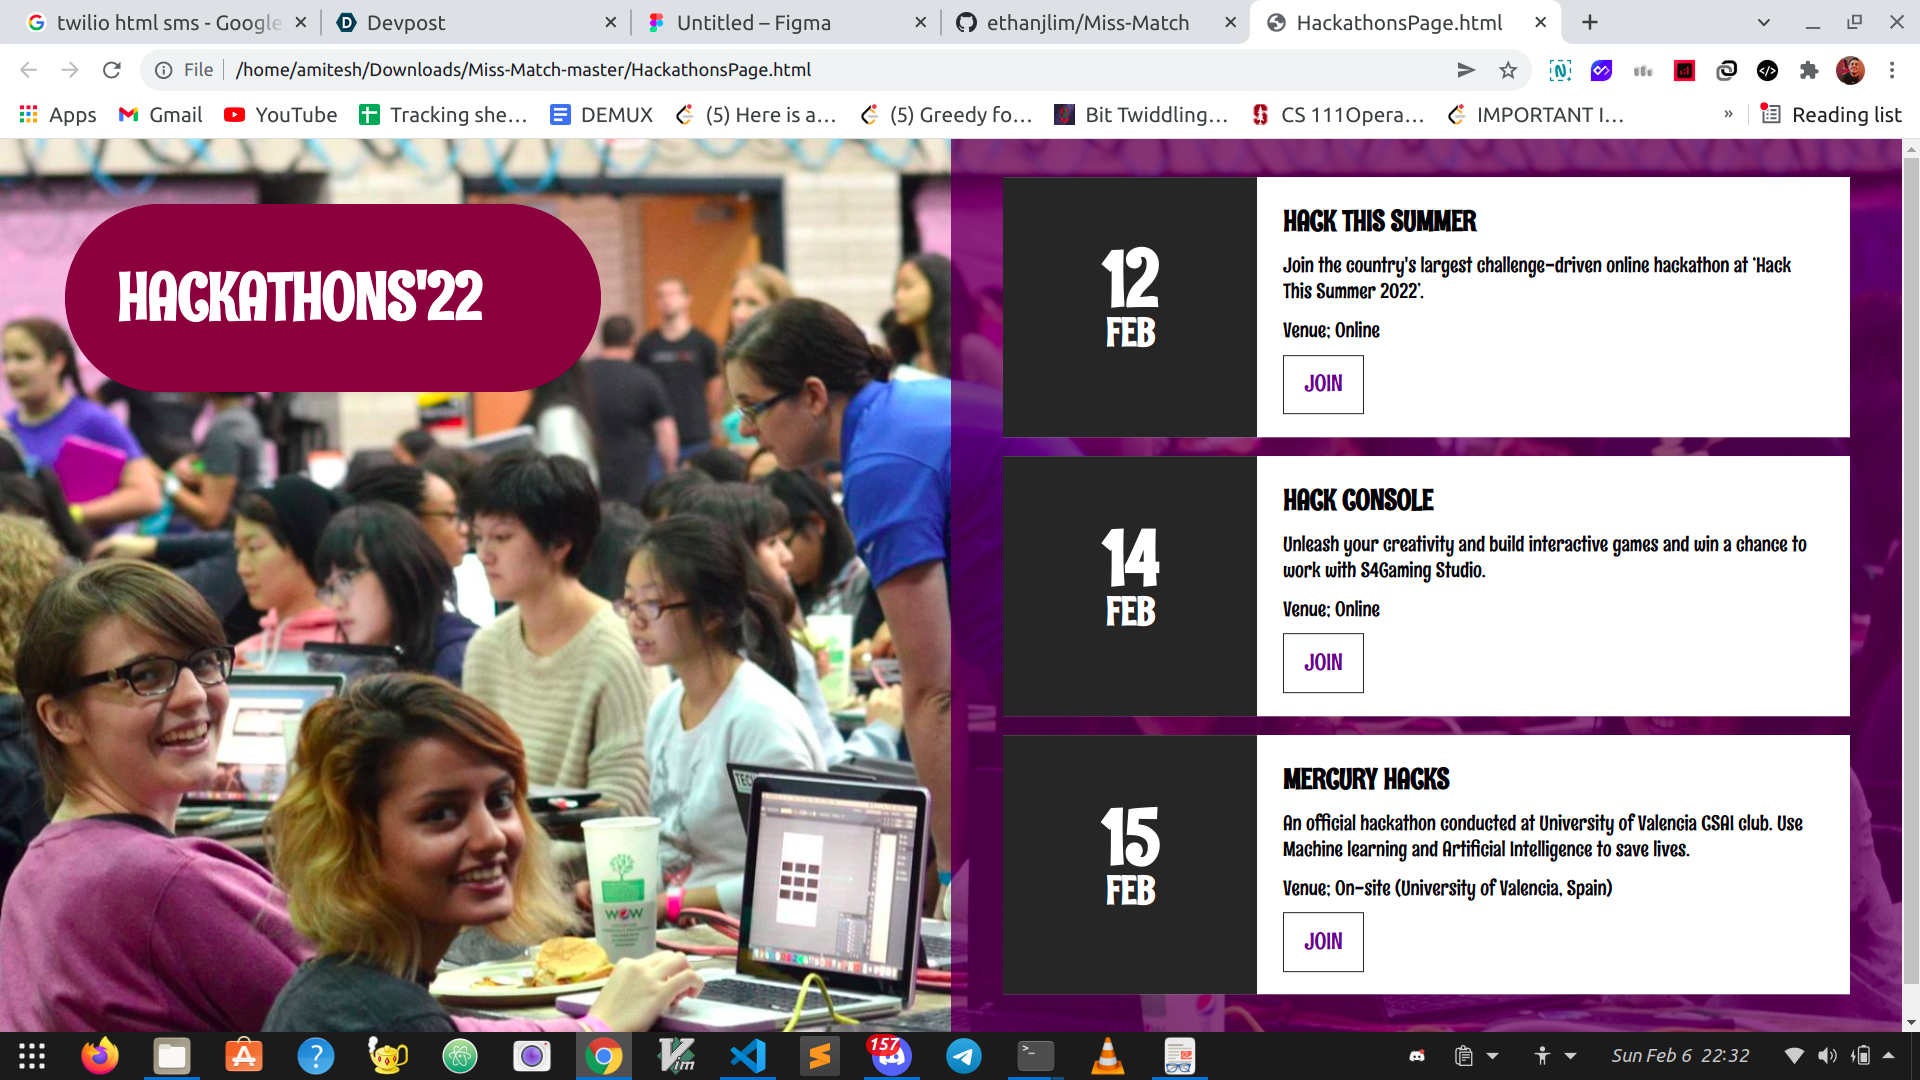Viewport: 1920px width, 1080px height.
Task: Open the Extensions puzzle icon
Action: coord(1808,70)
